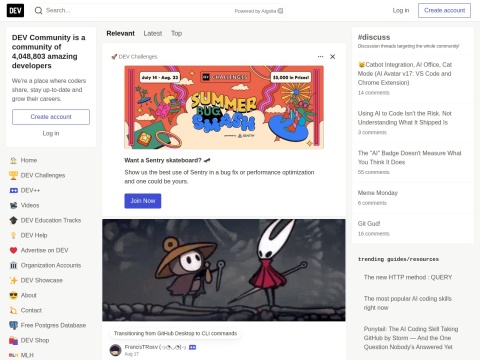
Task: Click the Free Postgres Database elephant icon
Action: (x=13, y=325)
